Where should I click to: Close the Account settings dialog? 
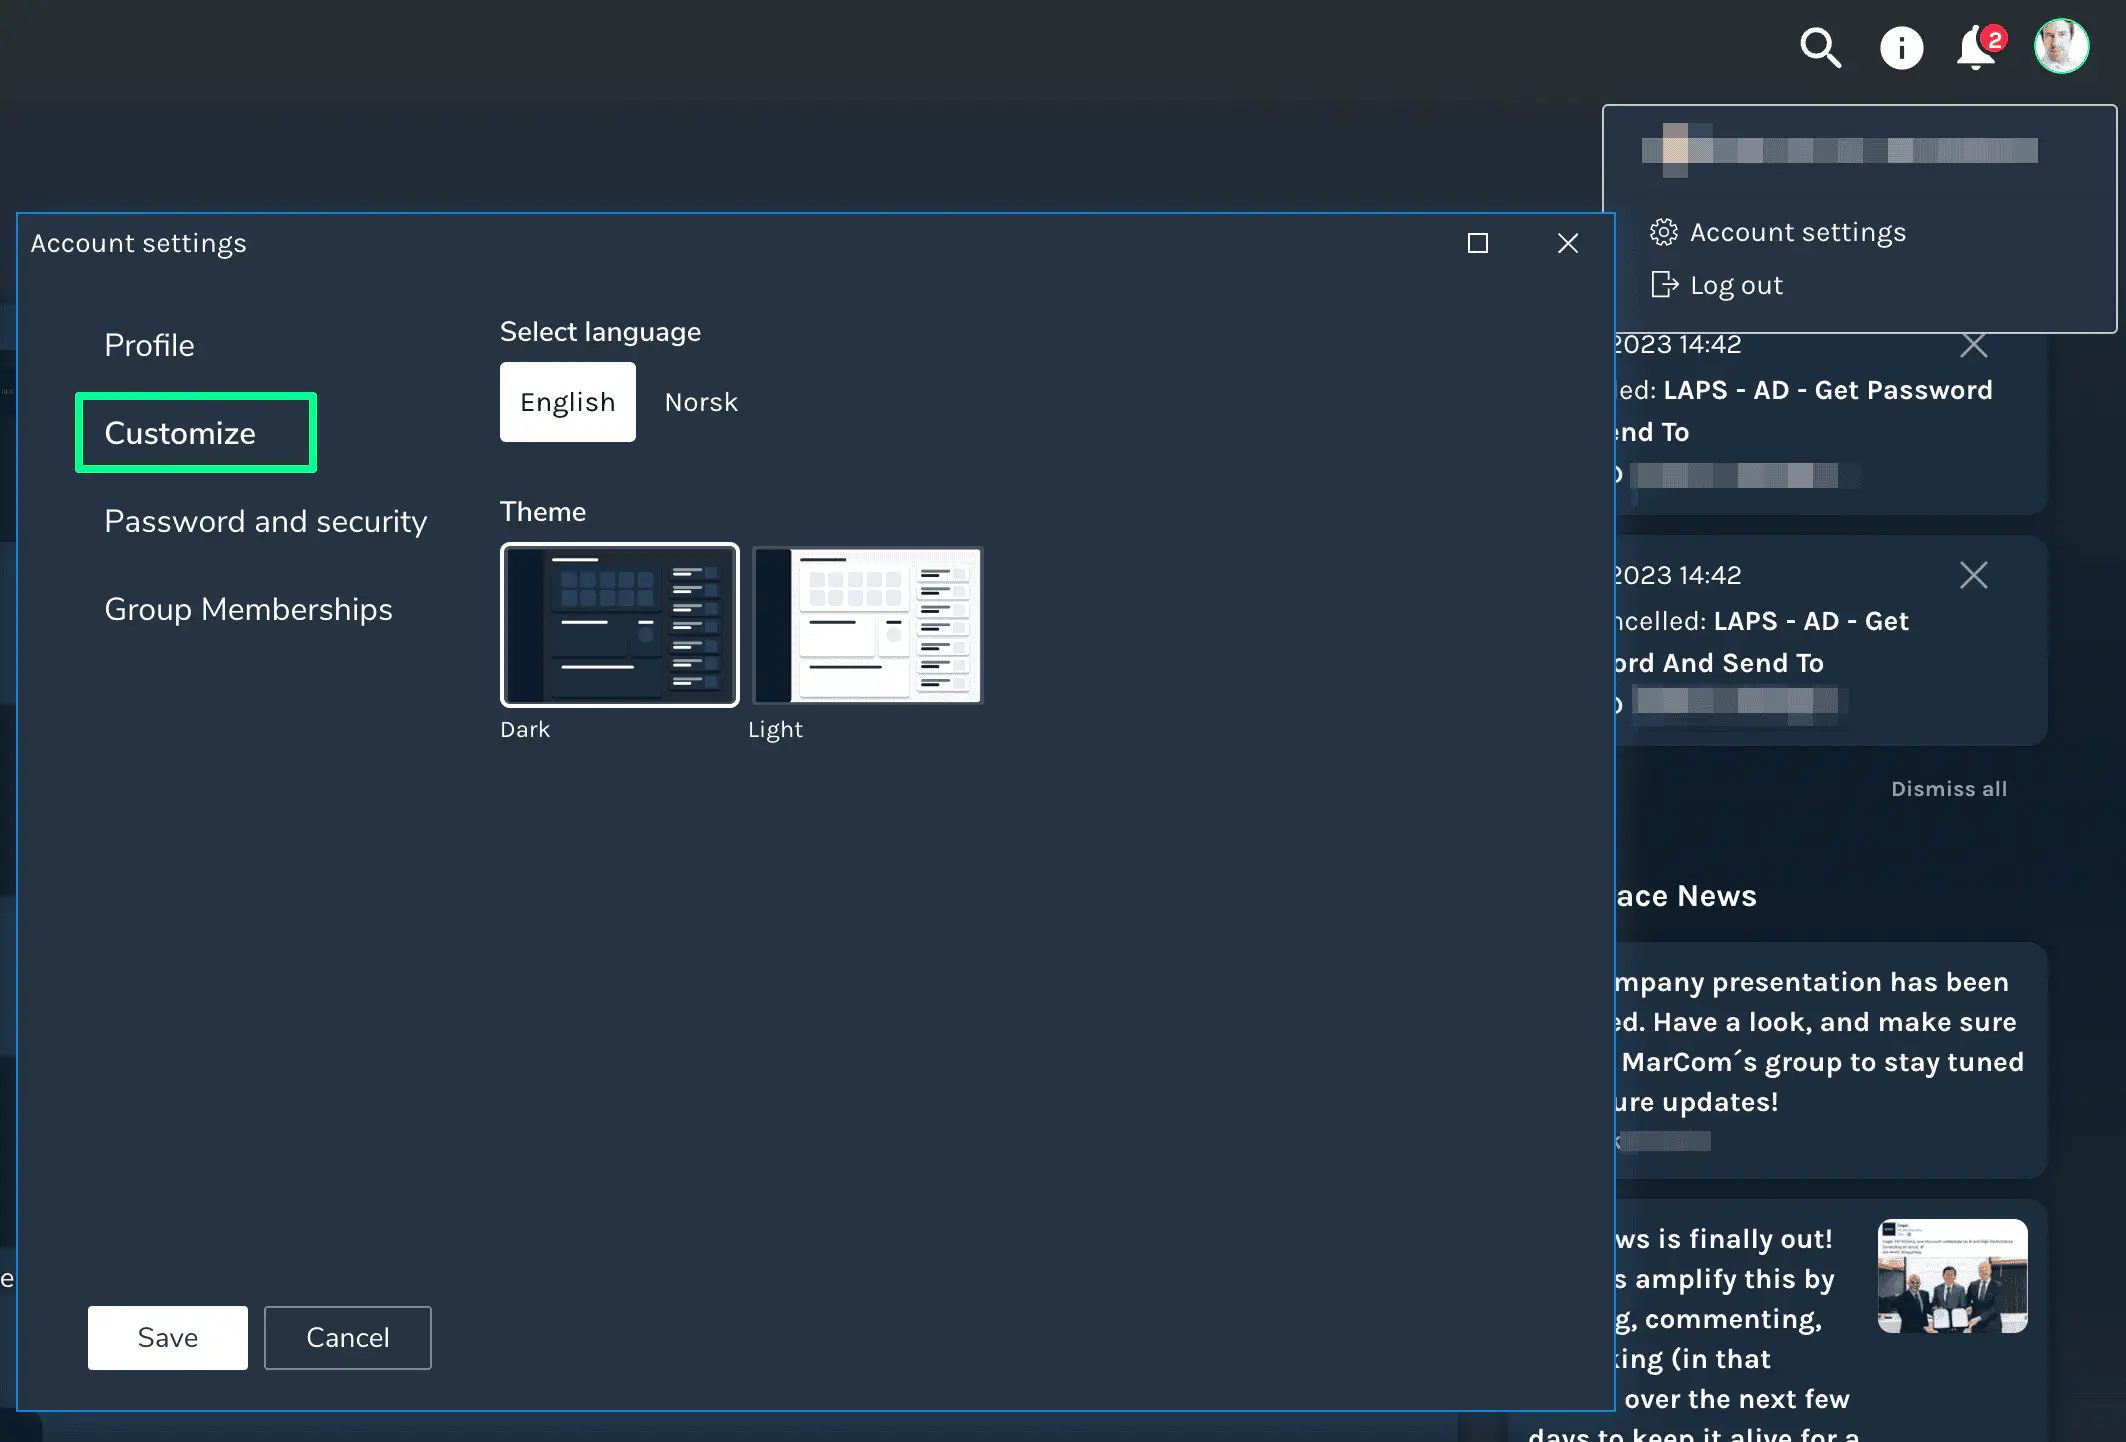(1567, 243)
